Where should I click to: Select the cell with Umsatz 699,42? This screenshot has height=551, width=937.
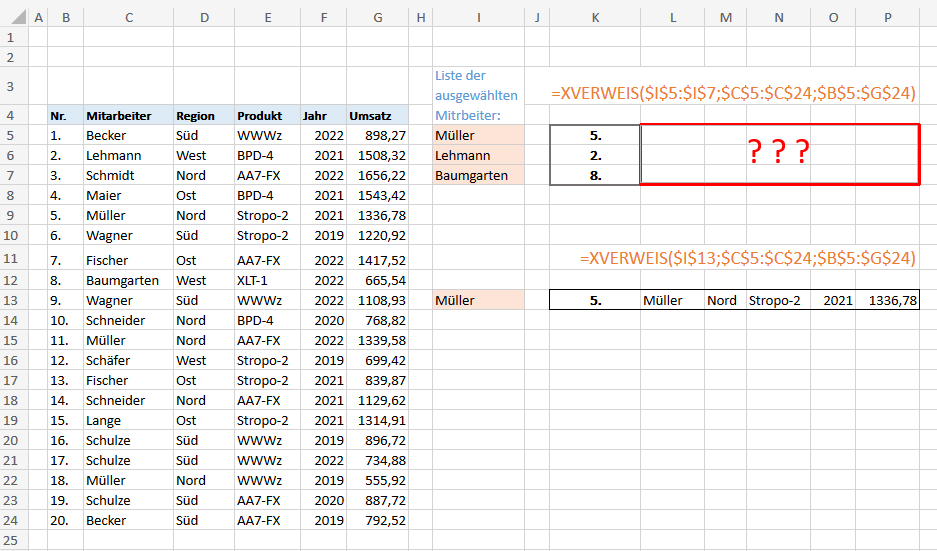(x=378, y=360)
